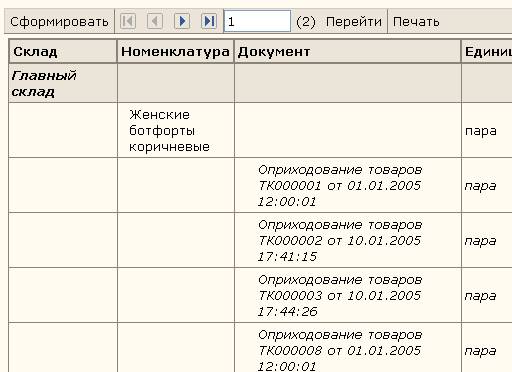Image resolution: width=512 pixels, height=372 pixels.
Task: Select the Номенклатура column header
Action: tap(176, 51)
